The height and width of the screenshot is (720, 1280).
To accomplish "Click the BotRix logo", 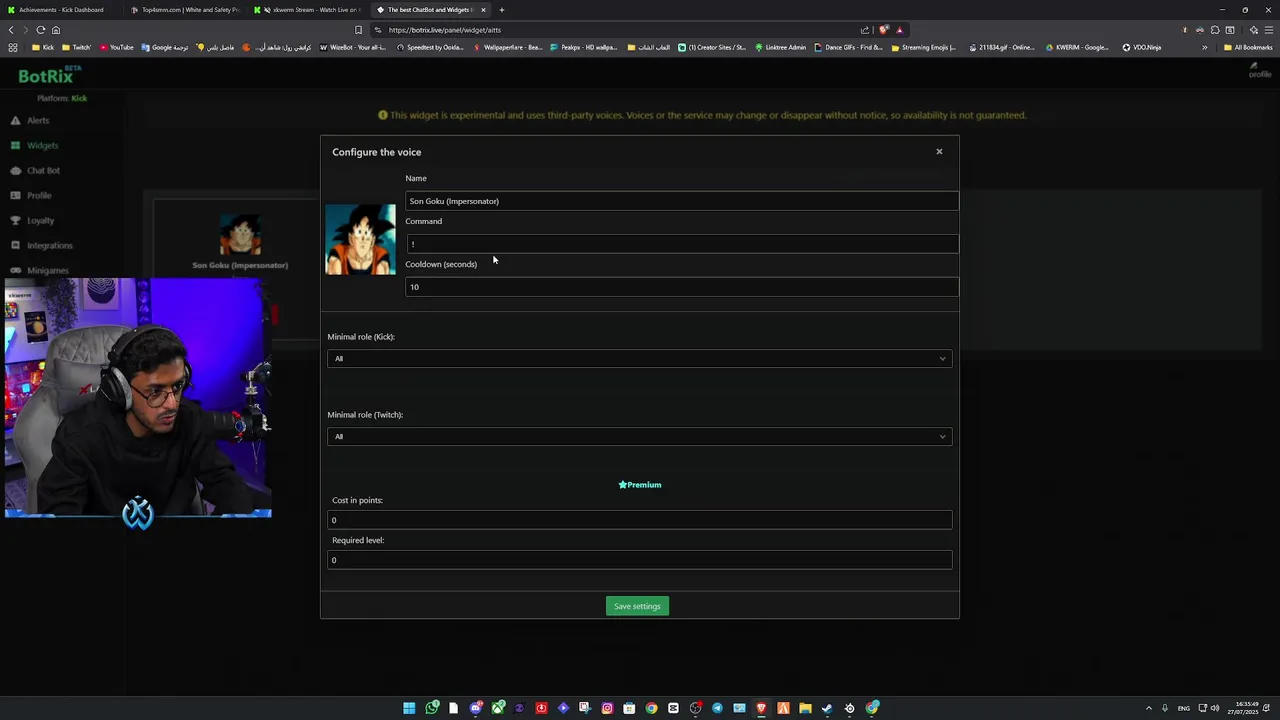I will coord(49,75).
